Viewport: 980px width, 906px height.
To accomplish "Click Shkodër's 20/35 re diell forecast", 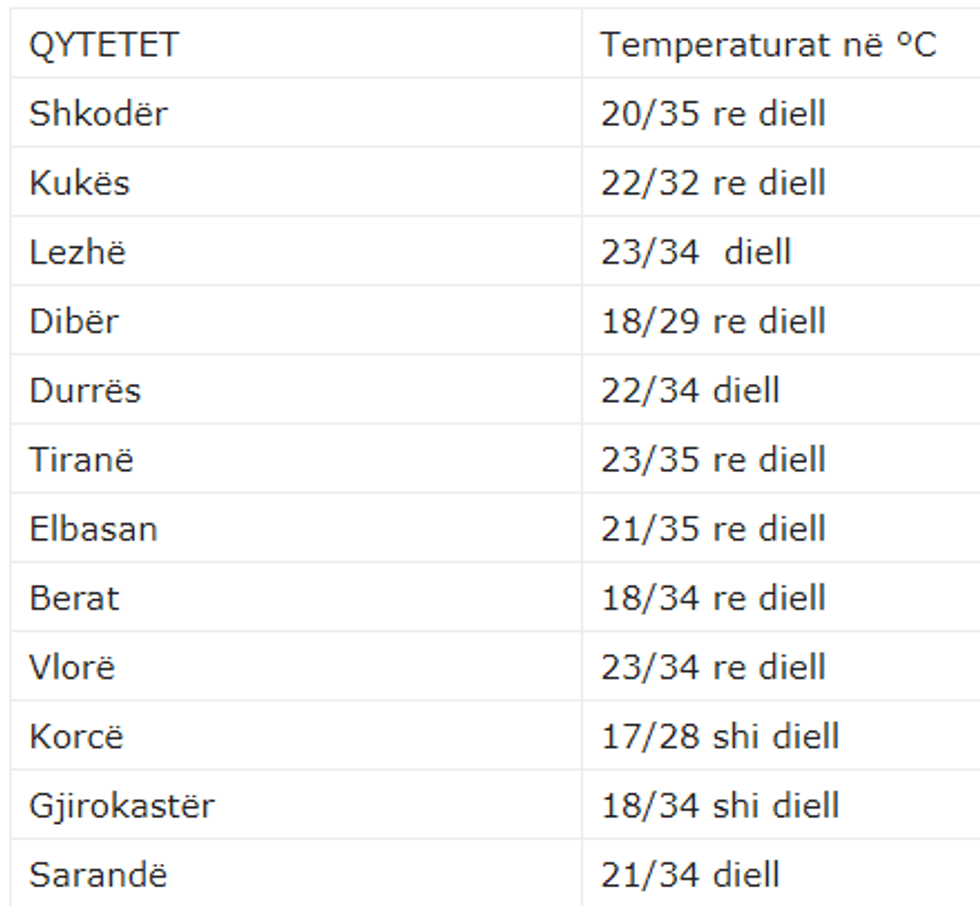I will [x=713, y=114].
